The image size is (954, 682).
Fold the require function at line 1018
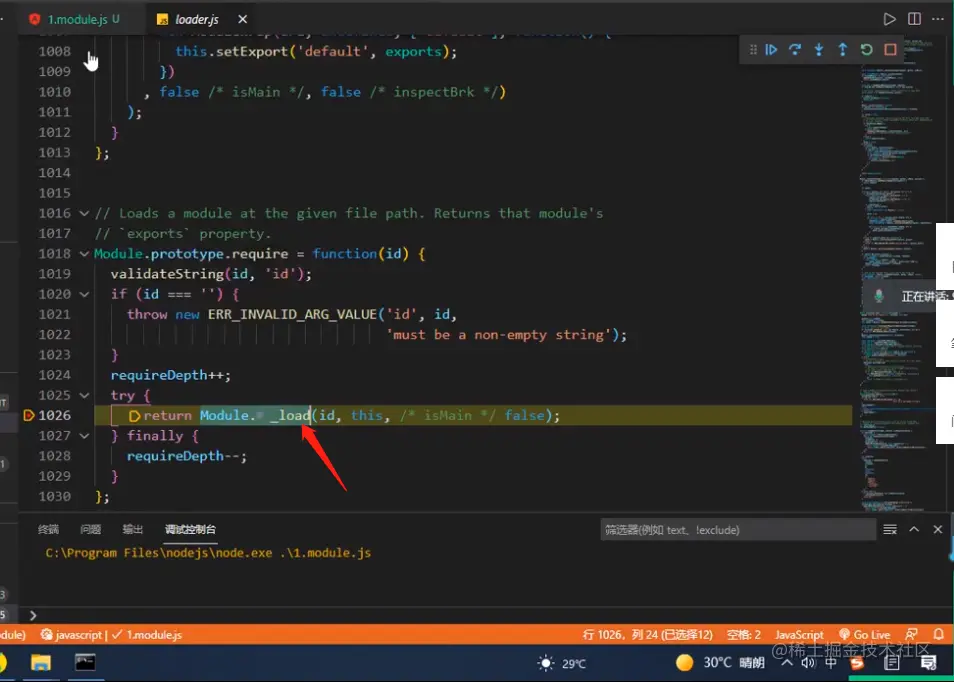(x=84, y=254)
